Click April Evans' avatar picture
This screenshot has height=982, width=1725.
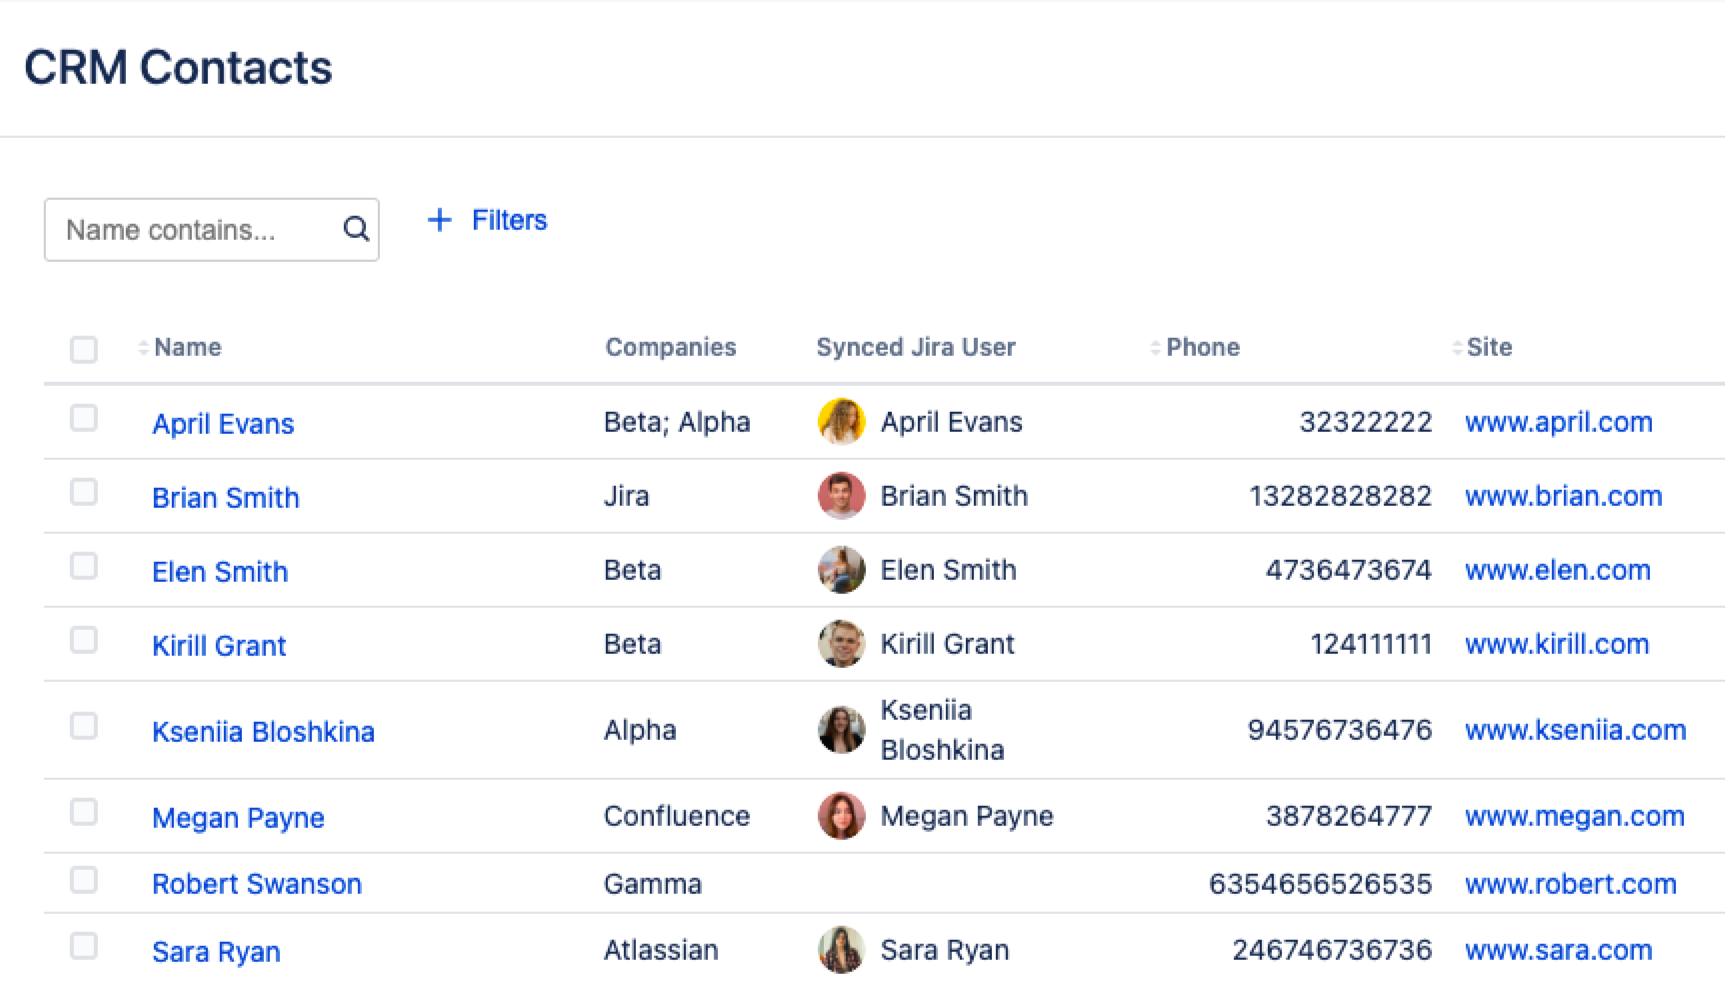[x=841, y=422]
